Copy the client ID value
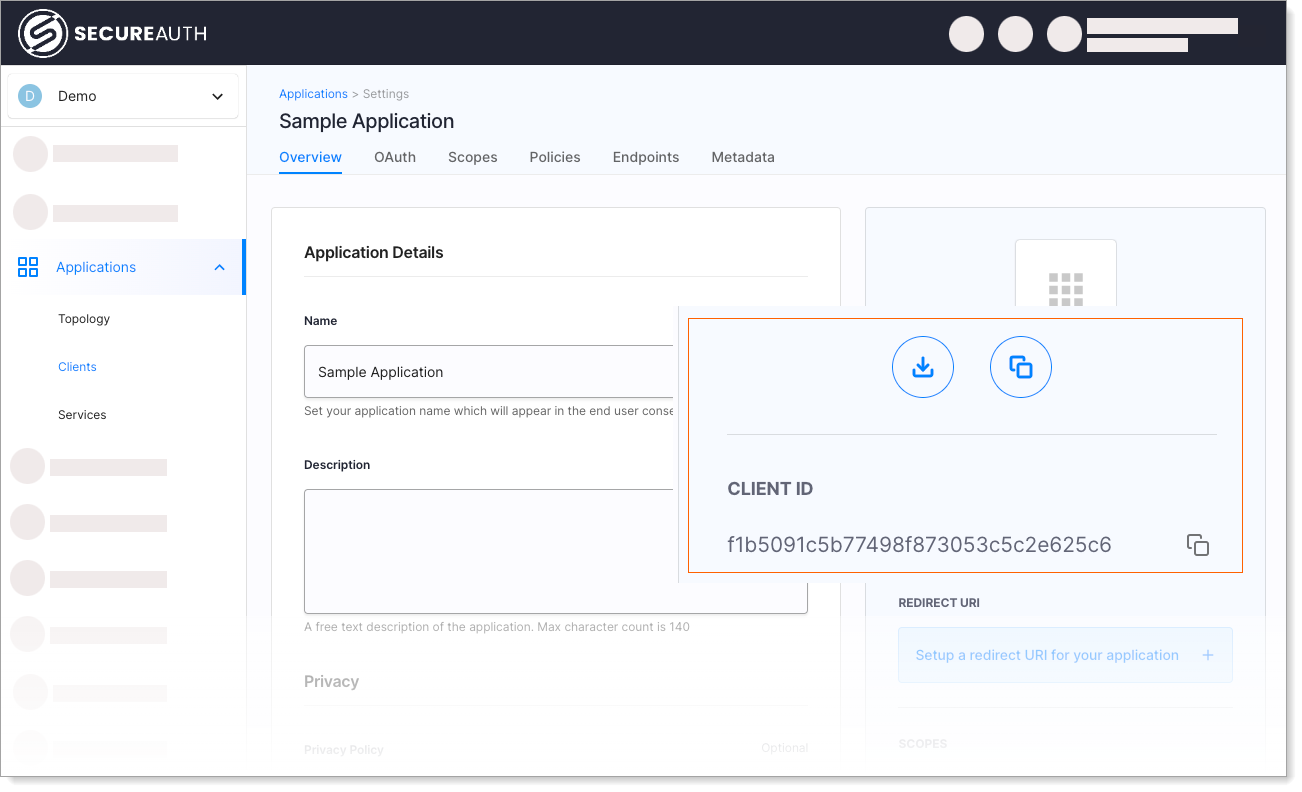The height and width of the screenshot is (792, 1302). [x=1198, y=545]
